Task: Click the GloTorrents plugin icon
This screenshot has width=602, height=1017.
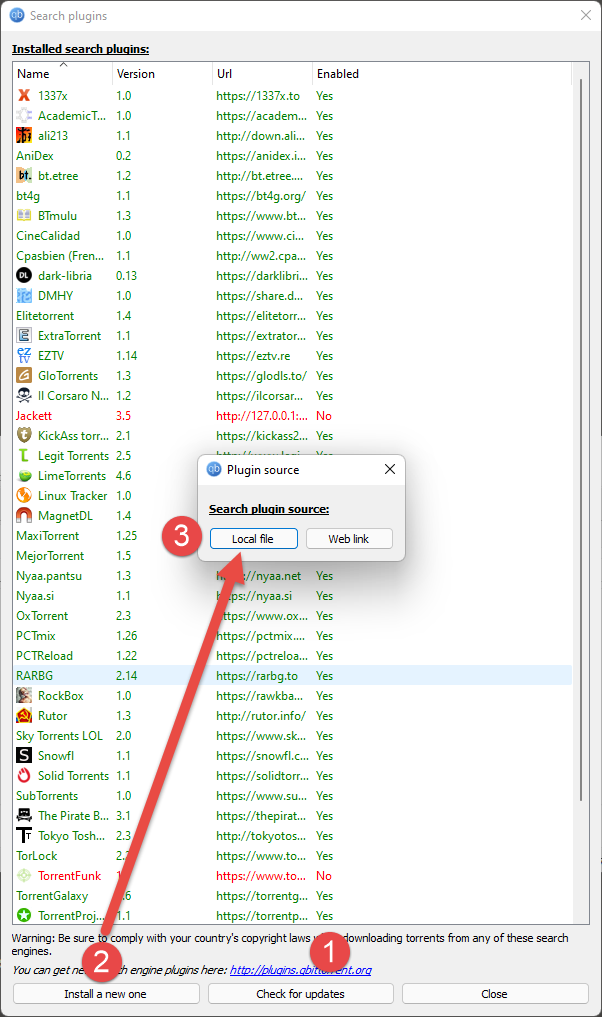Action: tap(24, 376)
